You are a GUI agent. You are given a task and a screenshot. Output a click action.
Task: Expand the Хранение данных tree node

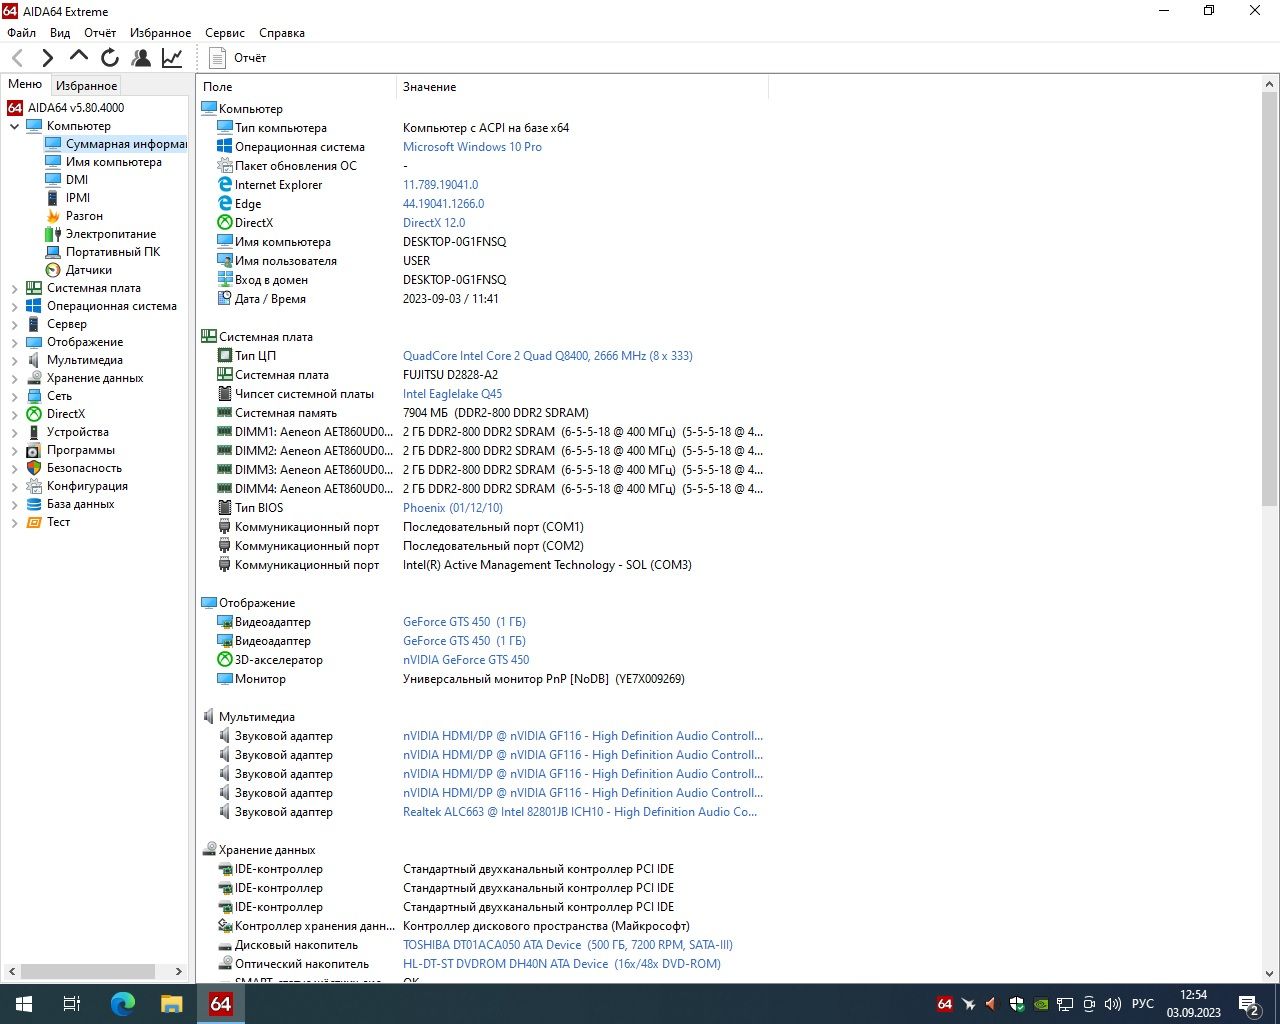point(14,378)
